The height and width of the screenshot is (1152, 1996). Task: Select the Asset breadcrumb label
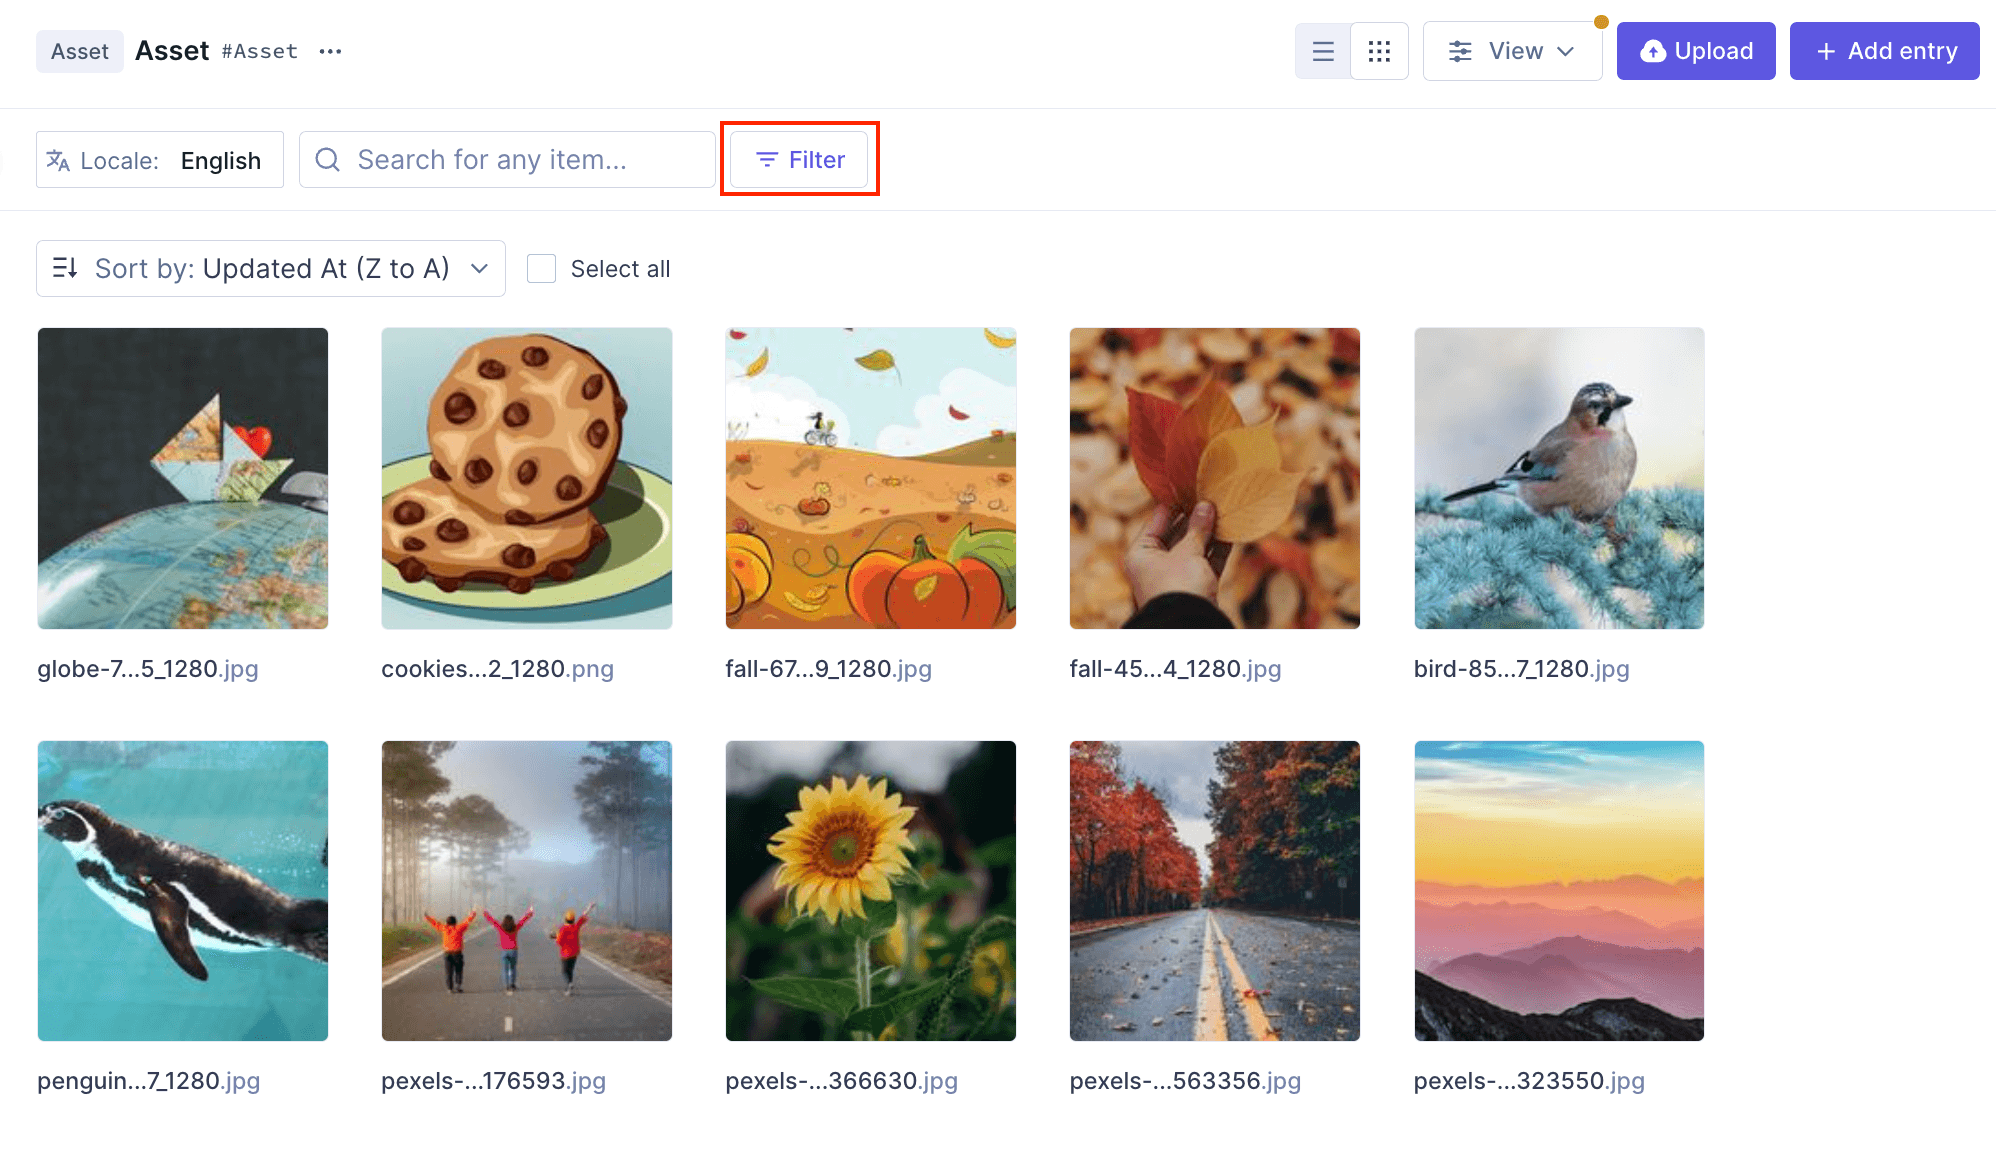tap(80, 51)
